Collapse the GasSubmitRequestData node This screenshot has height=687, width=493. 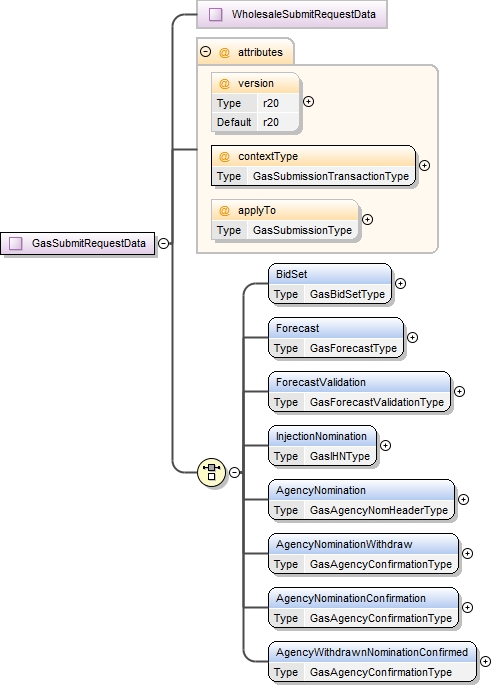(x=163, y=243)
